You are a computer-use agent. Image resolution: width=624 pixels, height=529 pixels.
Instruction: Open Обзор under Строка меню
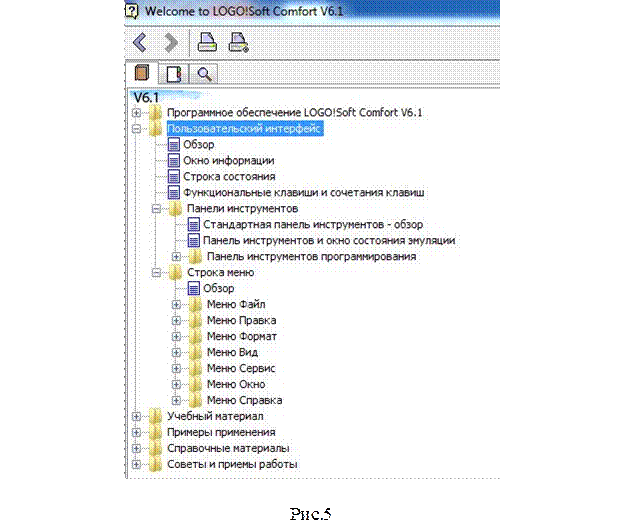tap(218, 288)
